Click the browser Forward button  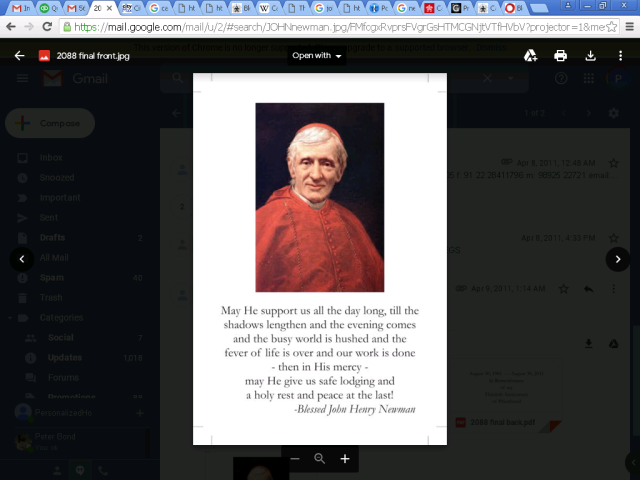pyautogui.click(x=29, y=27)
